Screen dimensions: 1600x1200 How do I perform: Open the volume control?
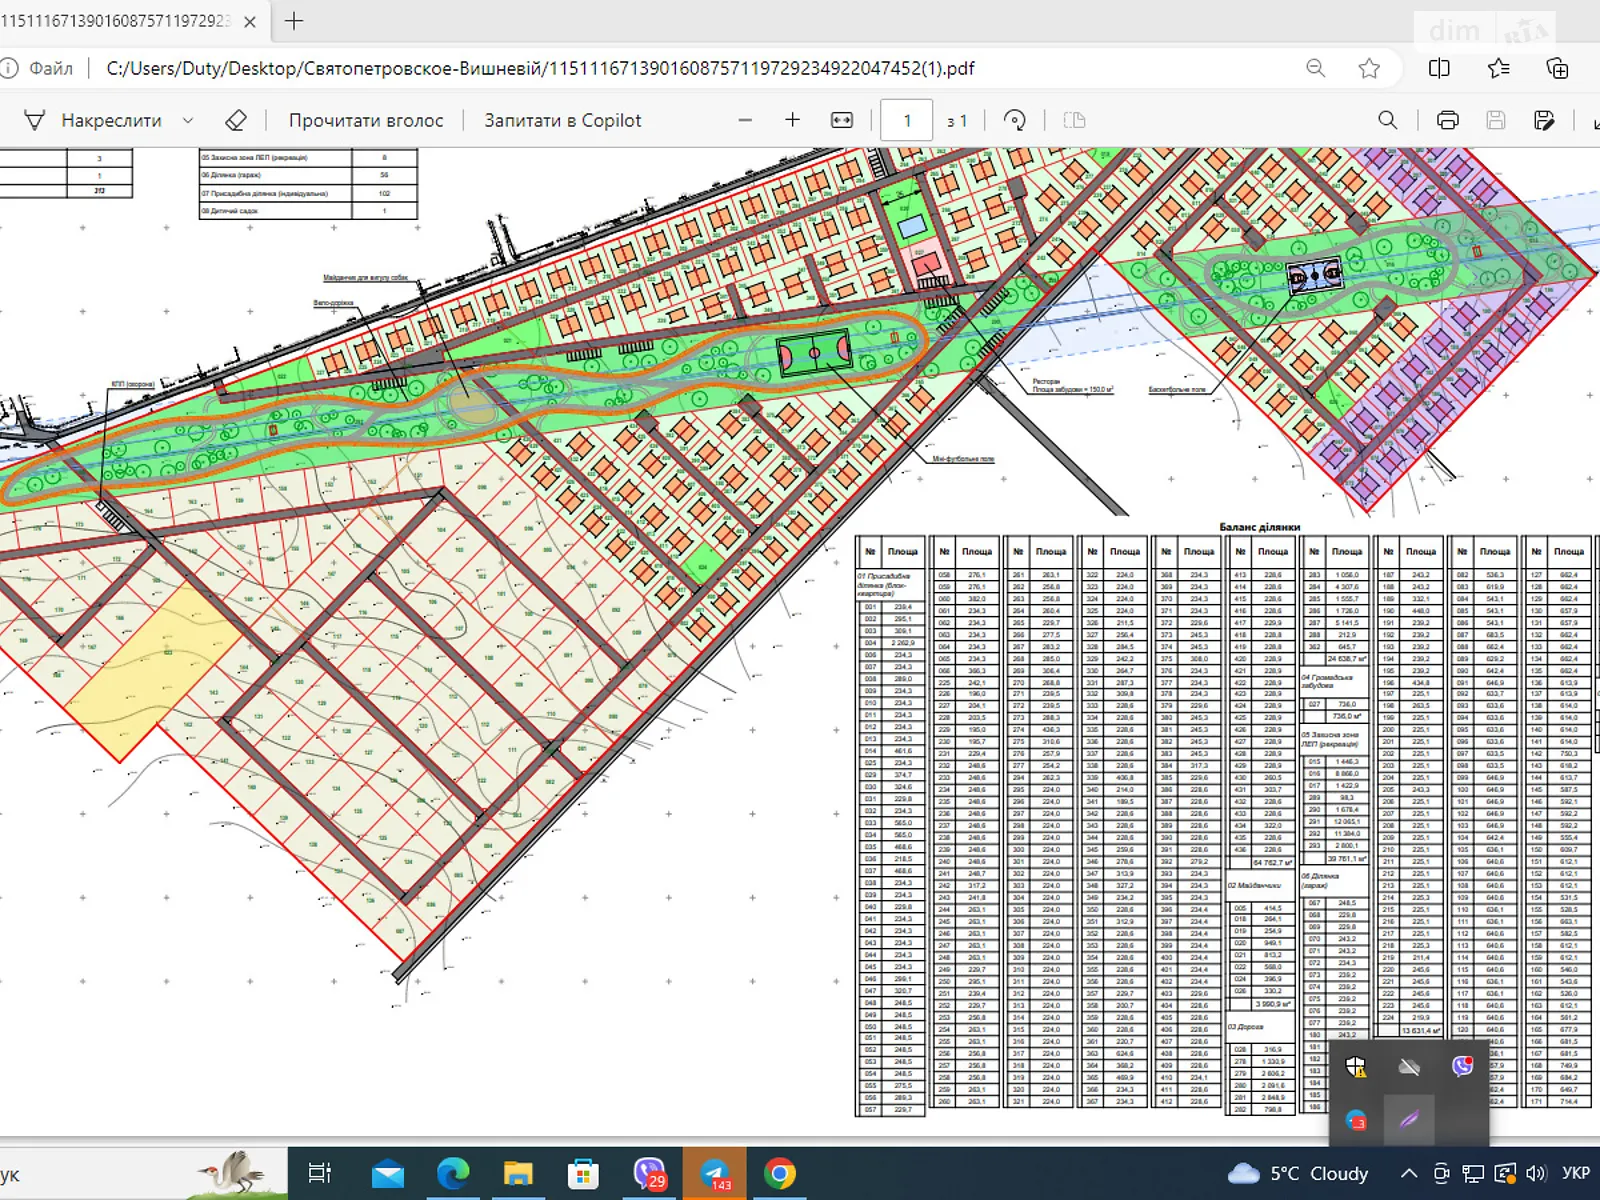(1537, 1173)
